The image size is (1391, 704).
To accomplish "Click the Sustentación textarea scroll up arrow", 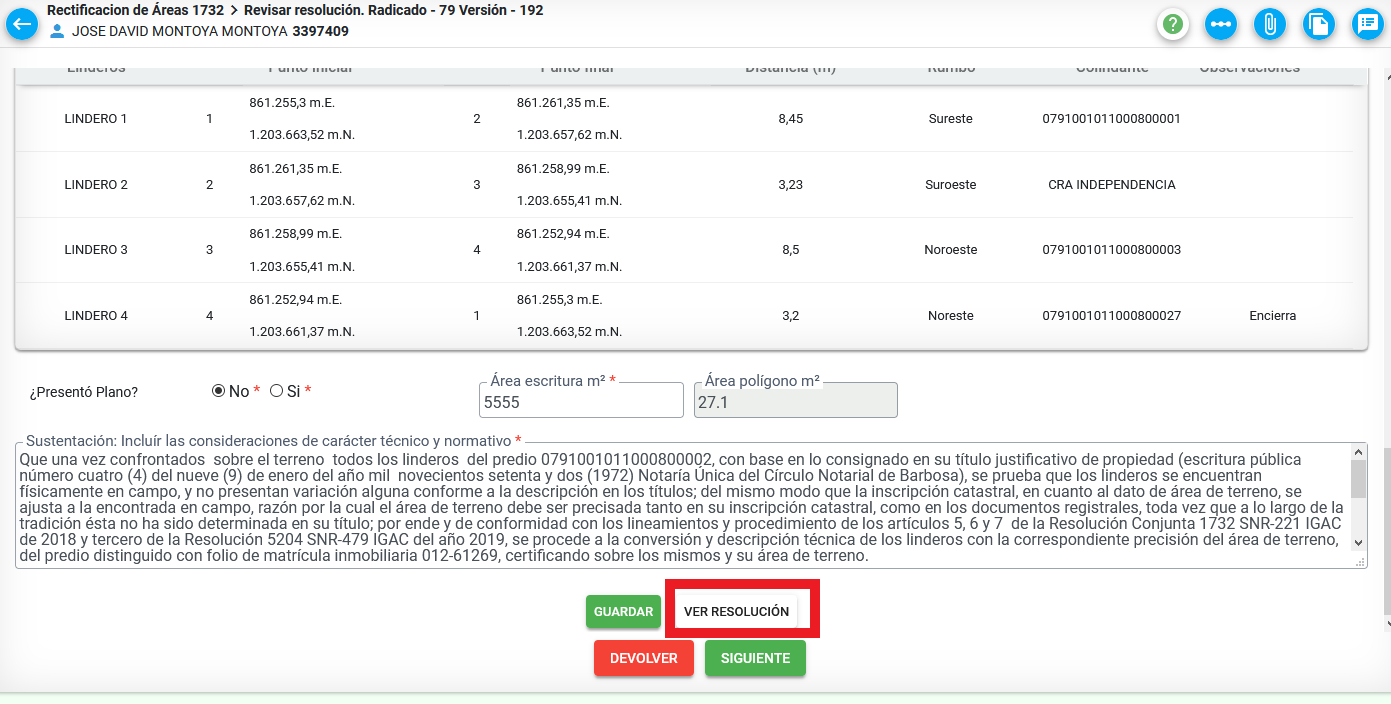I will [1358, 453].
